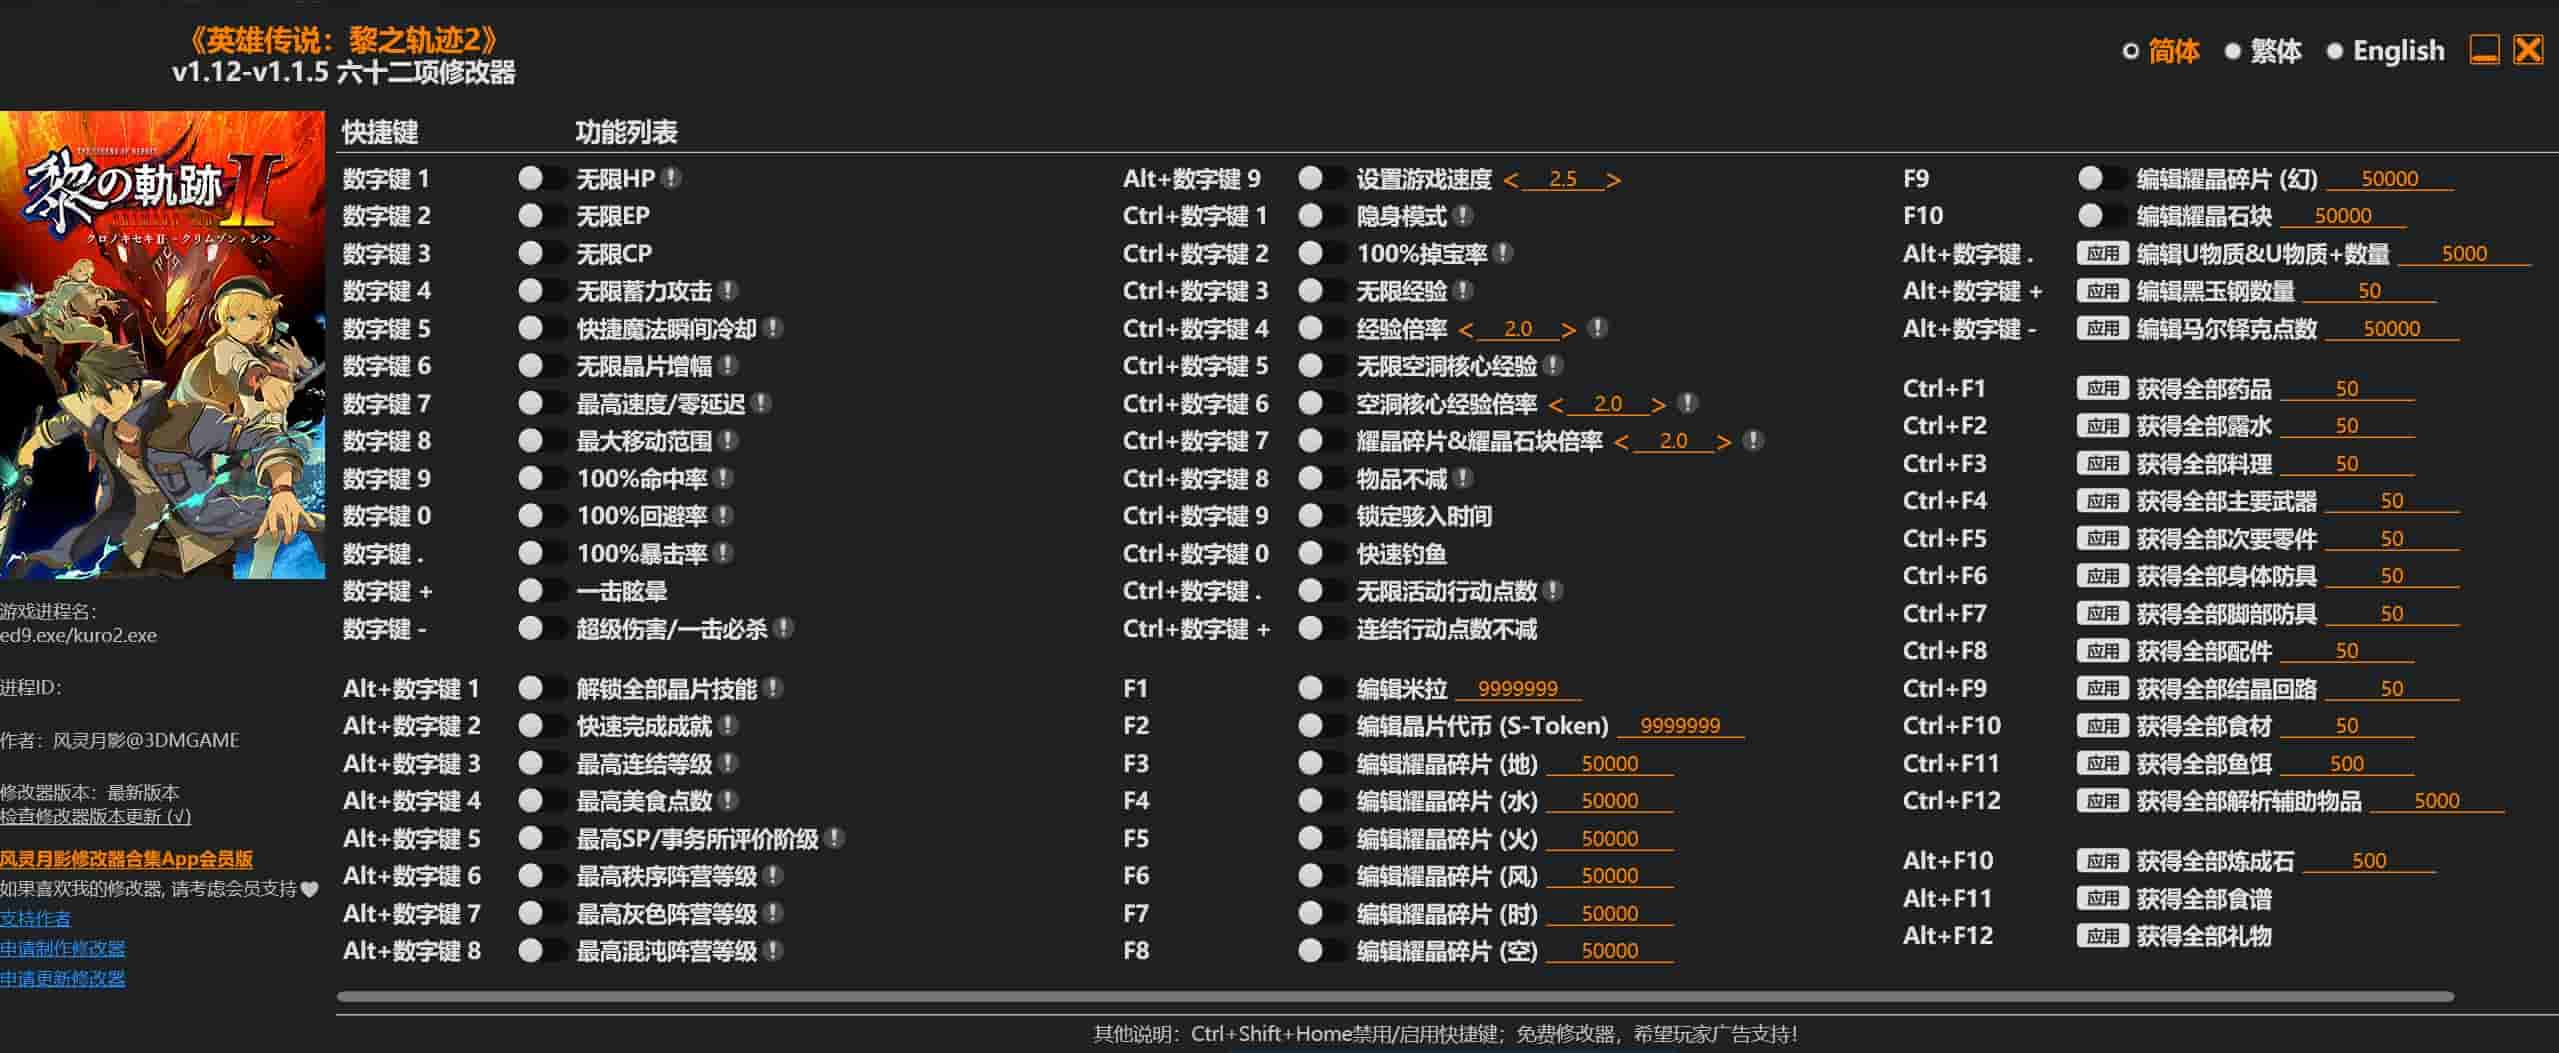Click the info icon beside 隐身模式
This screenshot has width=2559, height=1053.
click(x=1463, y=216)
